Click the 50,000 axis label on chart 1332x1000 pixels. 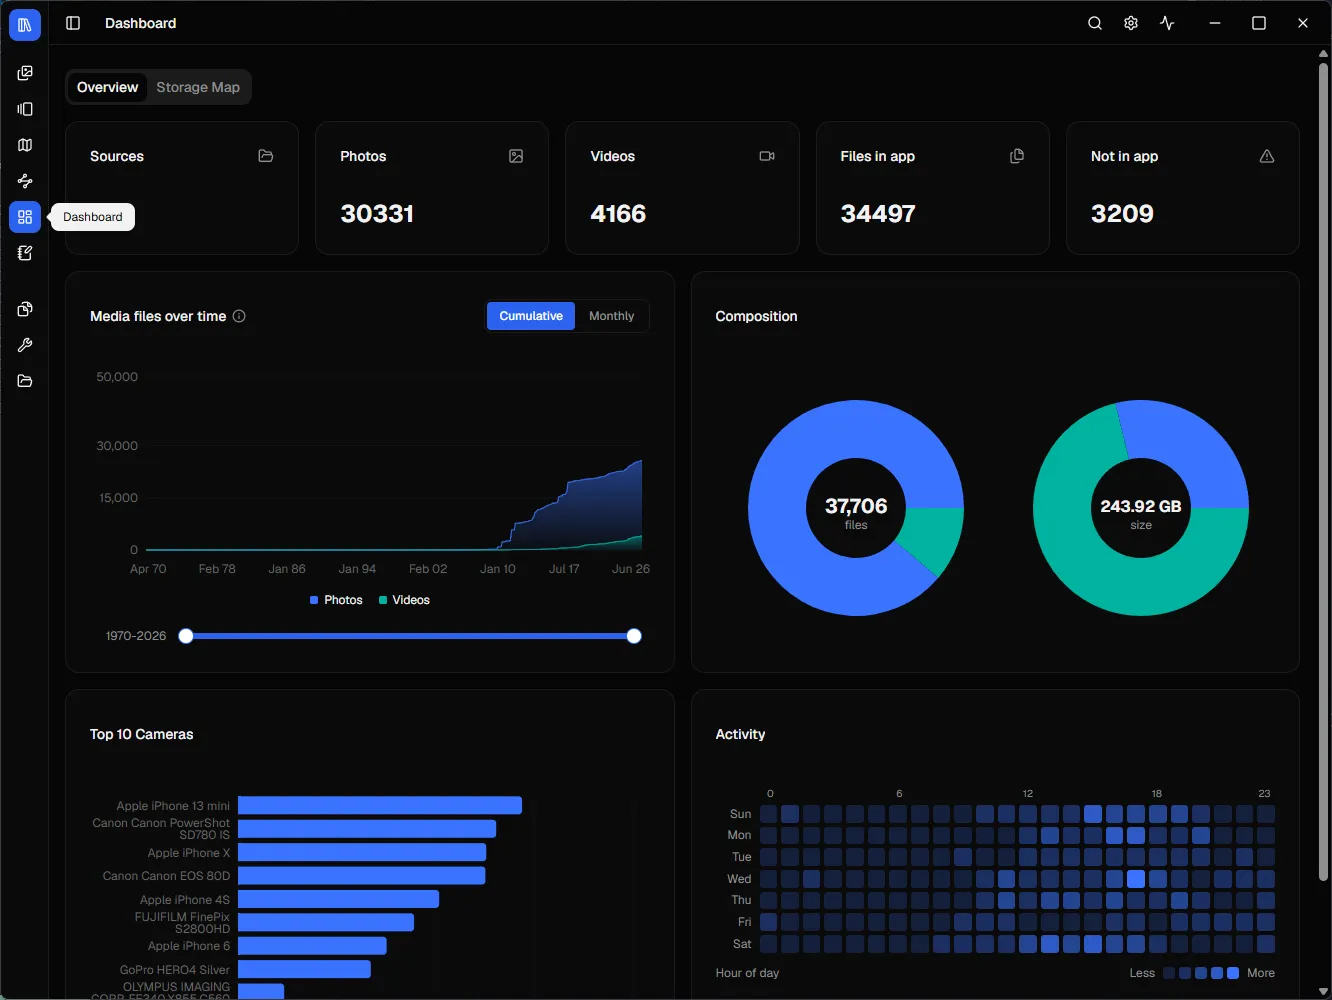pyautogui.click(x=117, y=377)
